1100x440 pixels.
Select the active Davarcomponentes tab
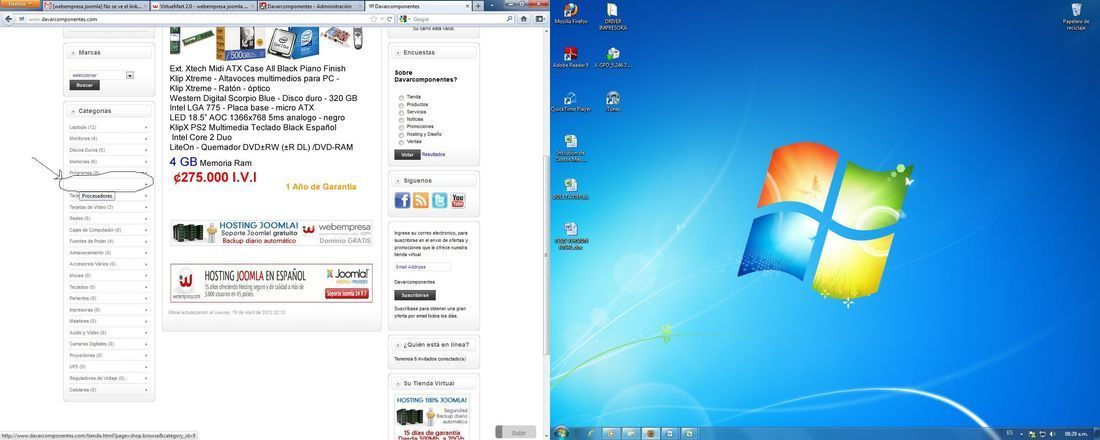(x=417, y=6)
